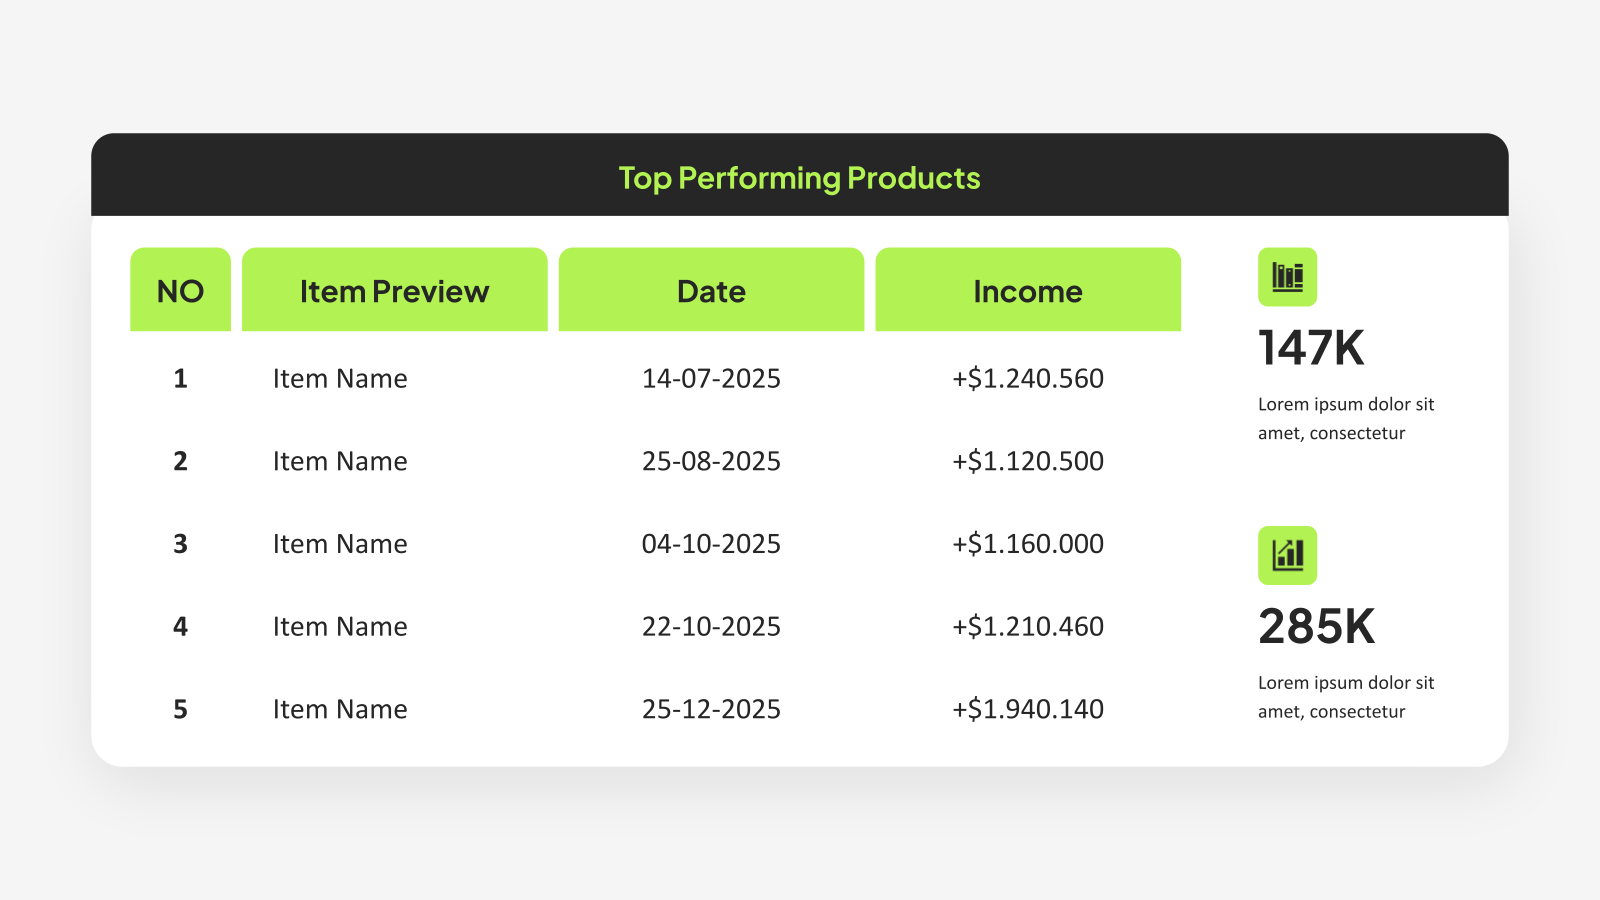The width and height of the screenshot is (1600, 900).
Task: Select row number 1
Action: click(x=180, y=378)
